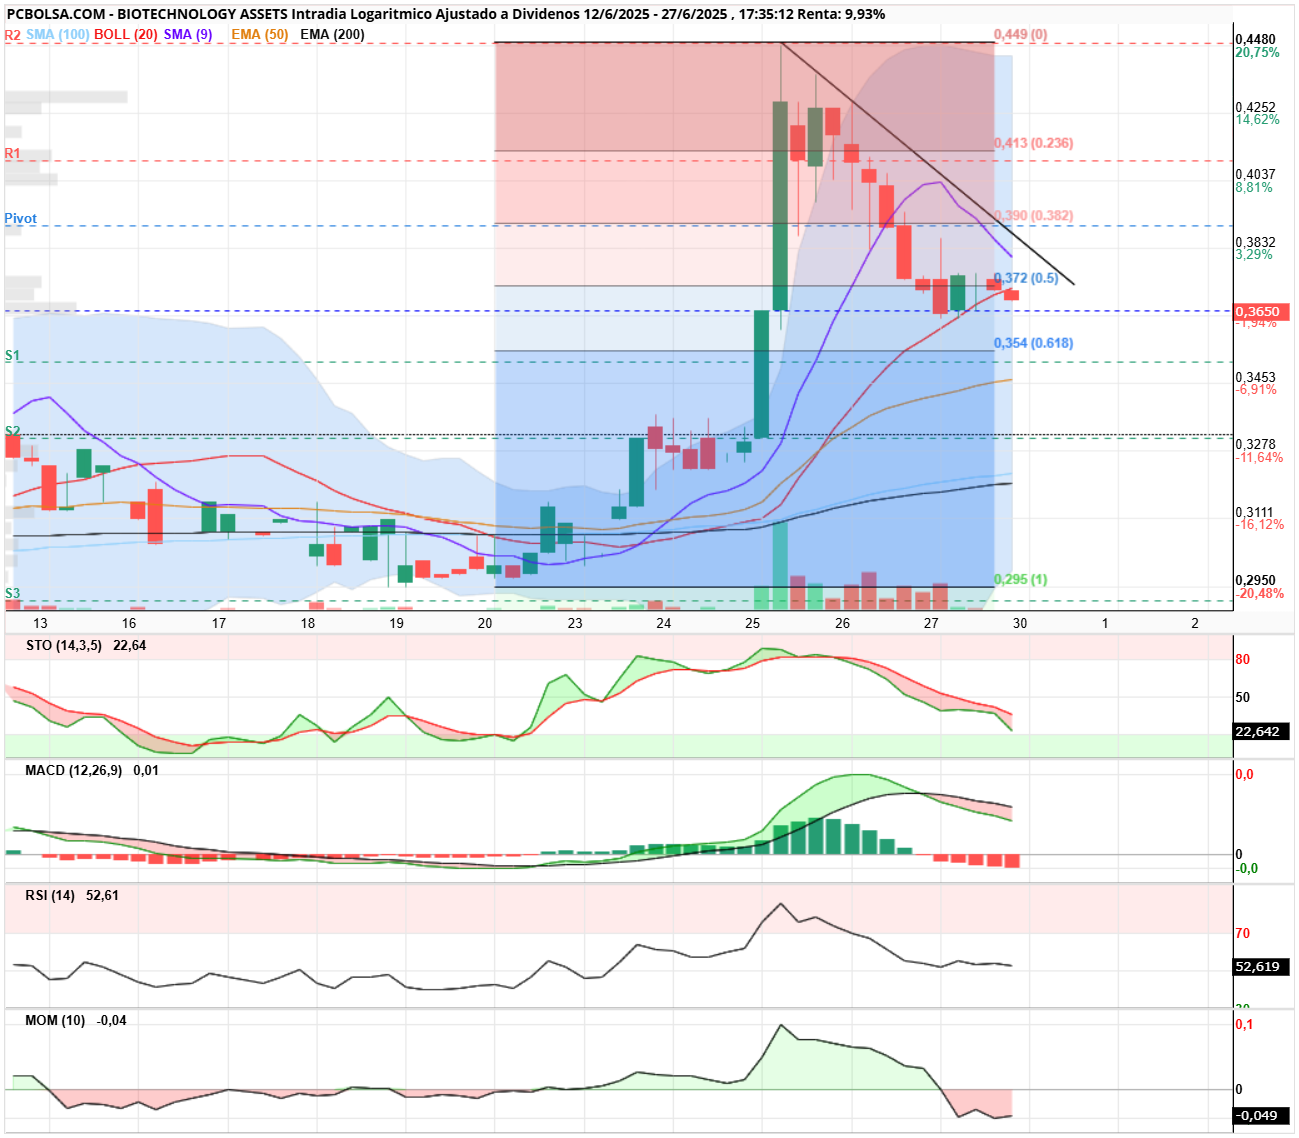Image resolution: width=1299 pixels, height=1138 pixels.
Task: Click date axis label 17
Action: pos(219,623)
